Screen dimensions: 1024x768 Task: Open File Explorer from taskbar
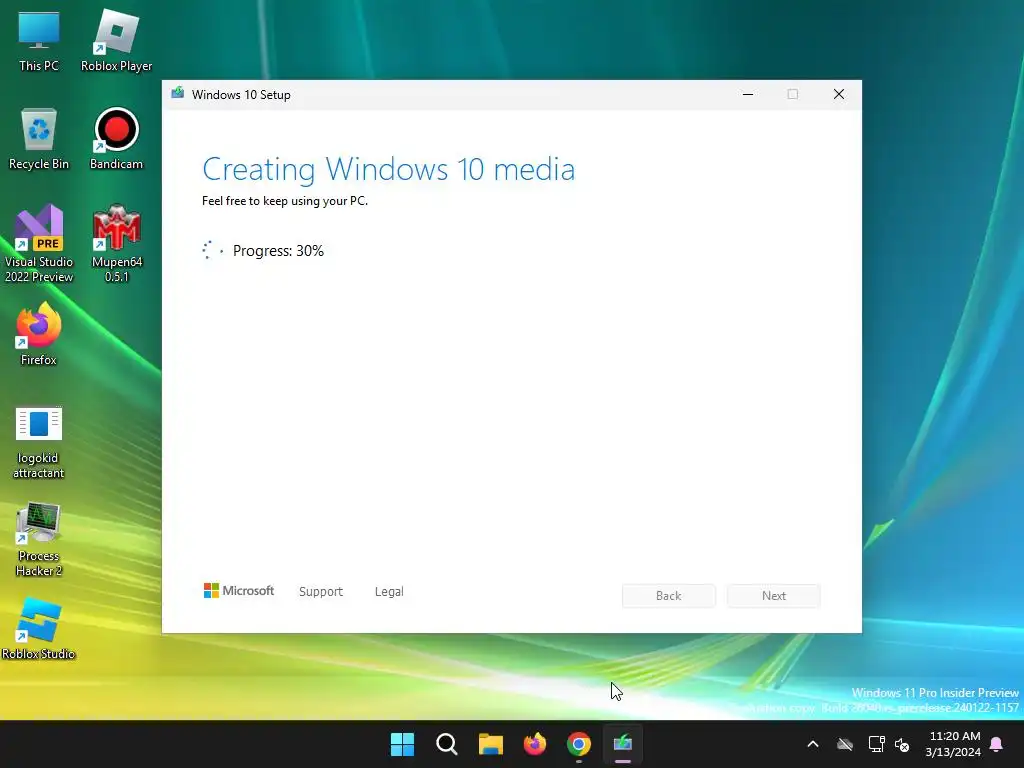coord(490,744)
